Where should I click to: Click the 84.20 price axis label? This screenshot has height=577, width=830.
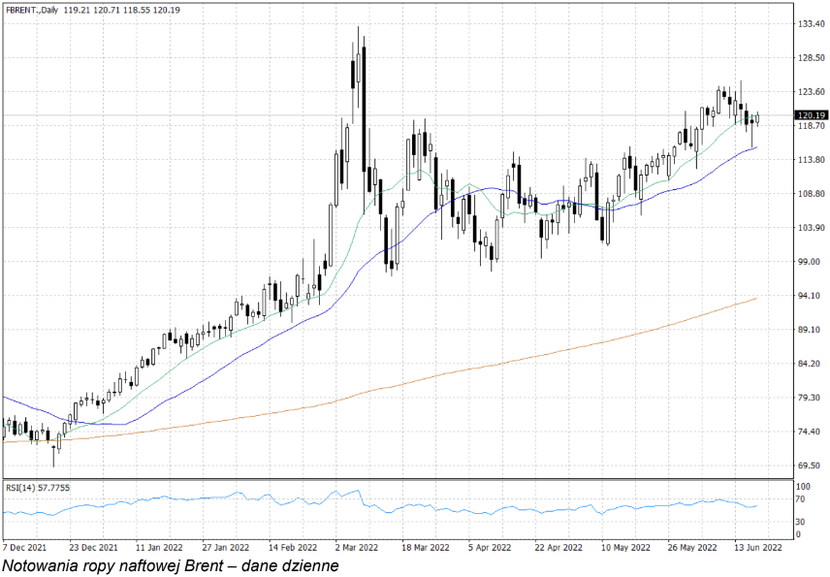click(x=807, y=364)
